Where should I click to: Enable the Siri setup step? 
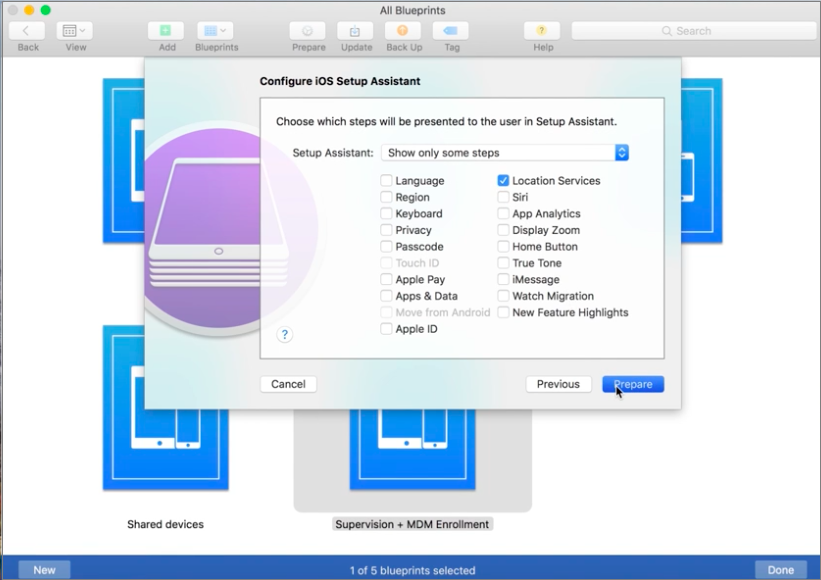(502, 197)
